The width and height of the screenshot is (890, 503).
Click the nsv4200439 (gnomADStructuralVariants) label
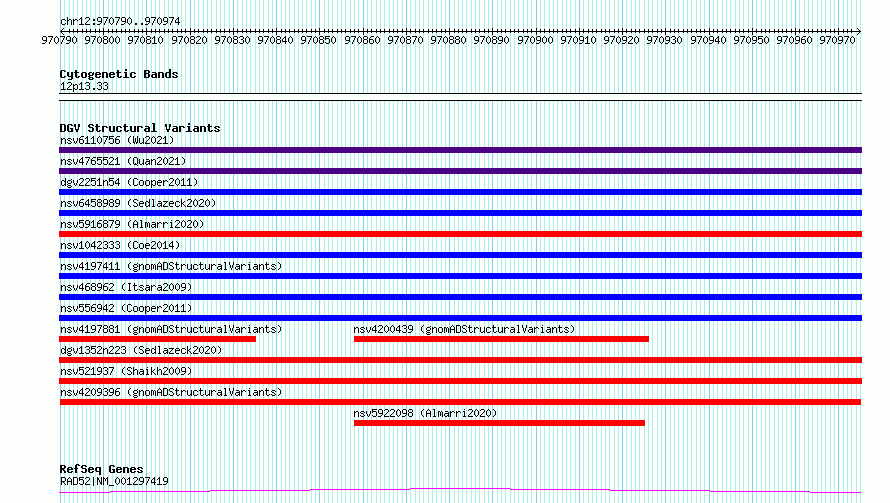pyautogui.click(x=464, y=329)
